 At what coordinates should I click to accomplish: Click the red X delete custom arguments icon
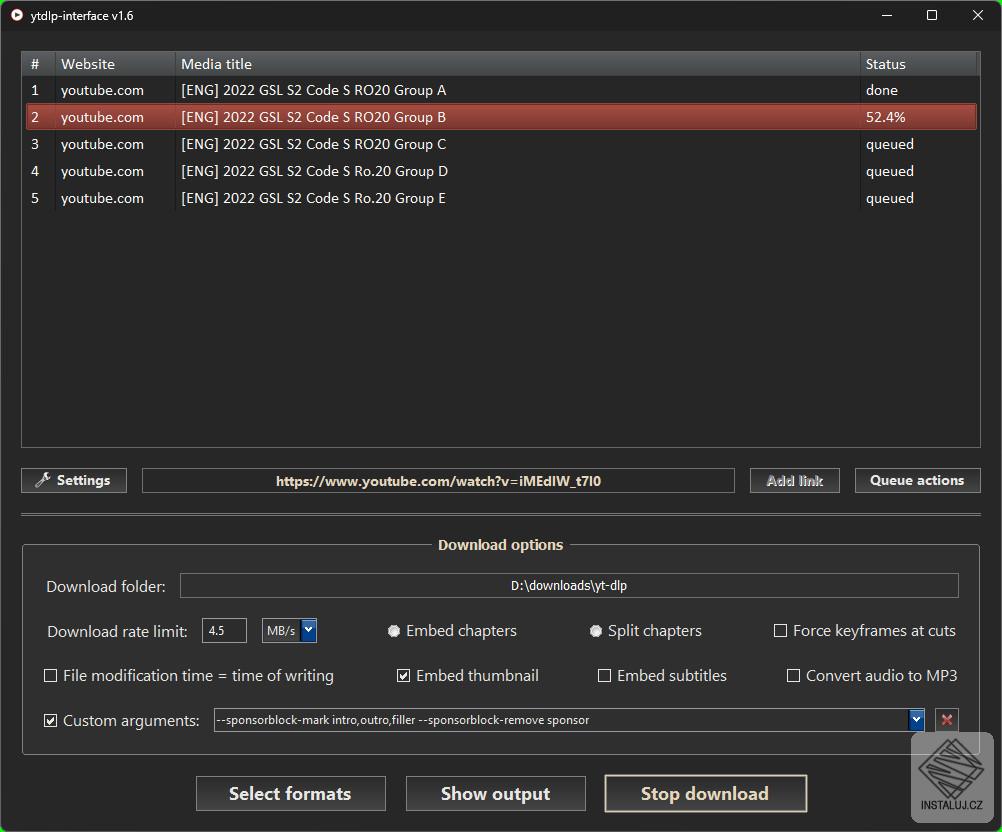tap(946, 720)
